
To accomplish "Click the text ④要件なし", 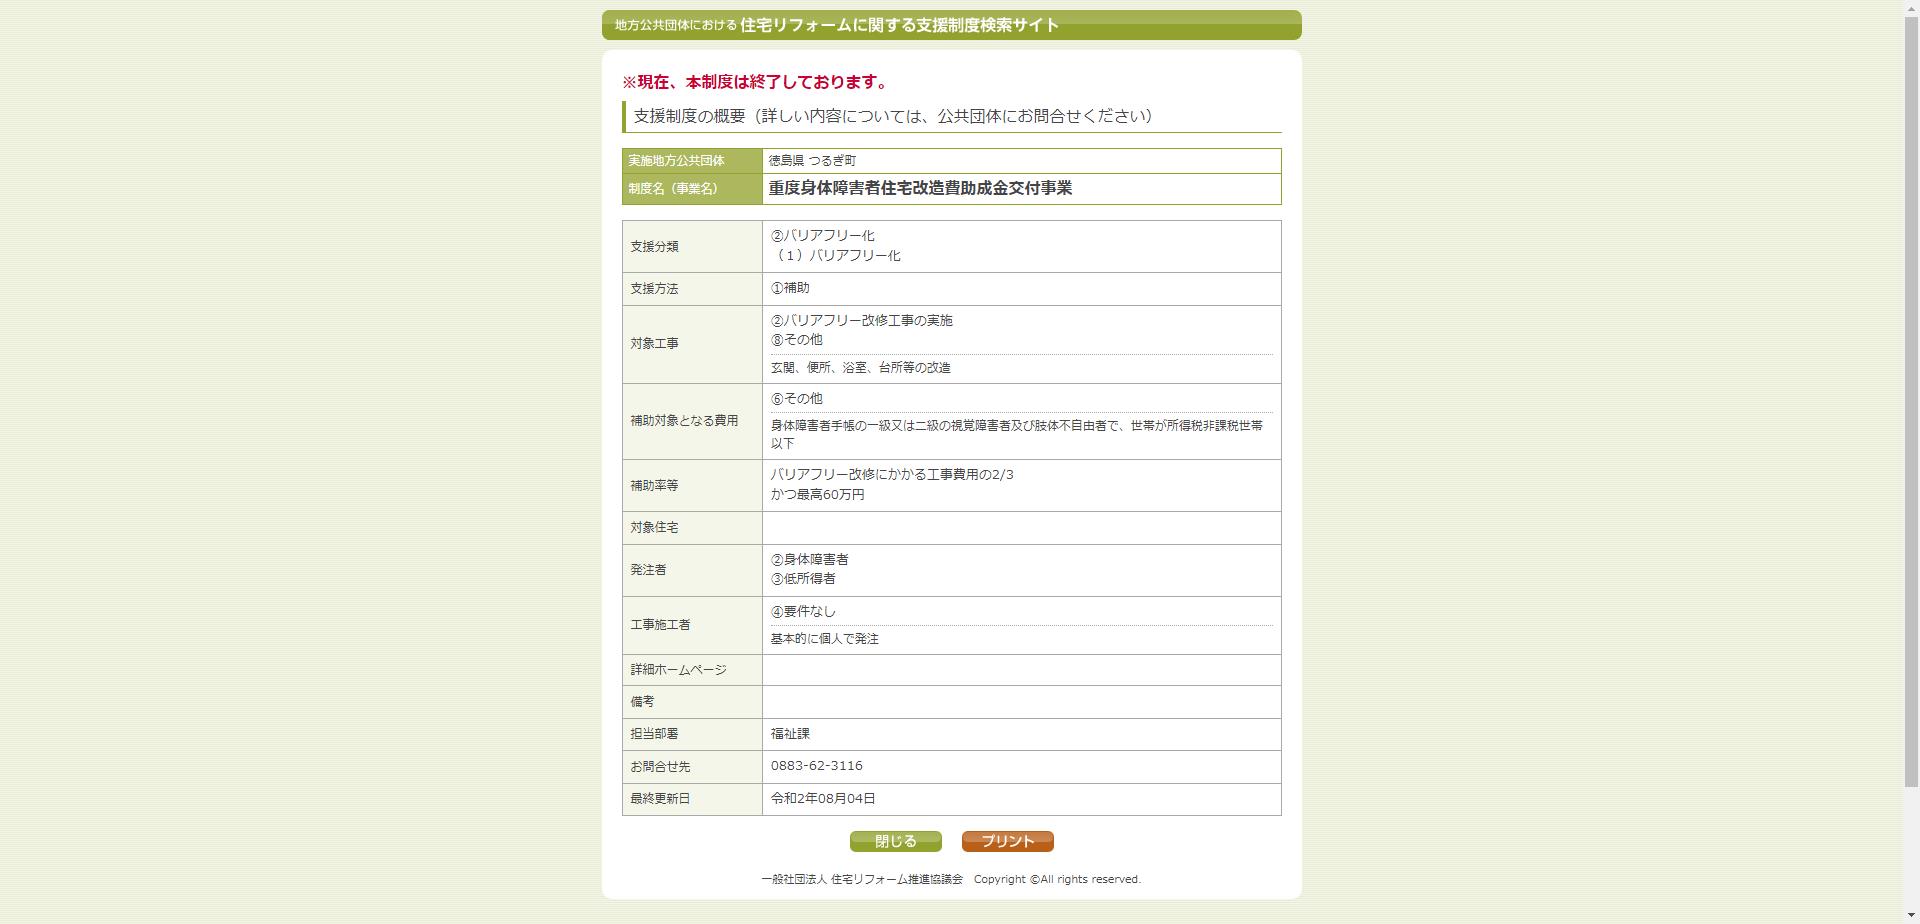I will pos(803,612).
